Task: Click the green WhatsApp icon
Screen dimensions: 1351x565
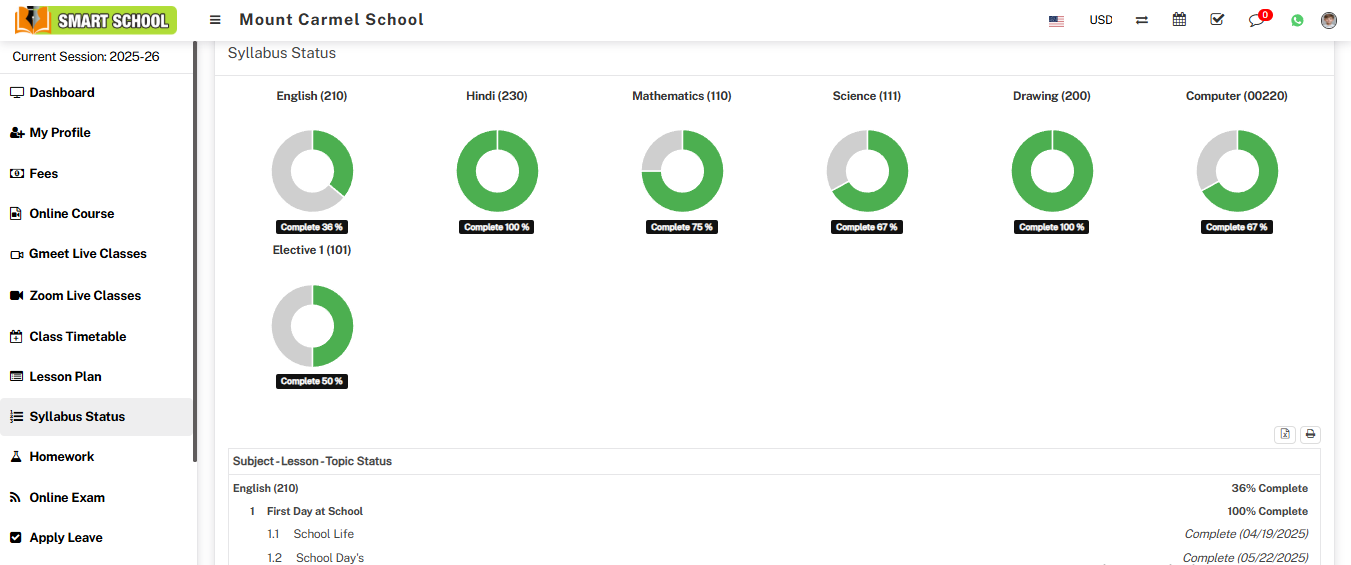Action: [x=1297, y=20]
